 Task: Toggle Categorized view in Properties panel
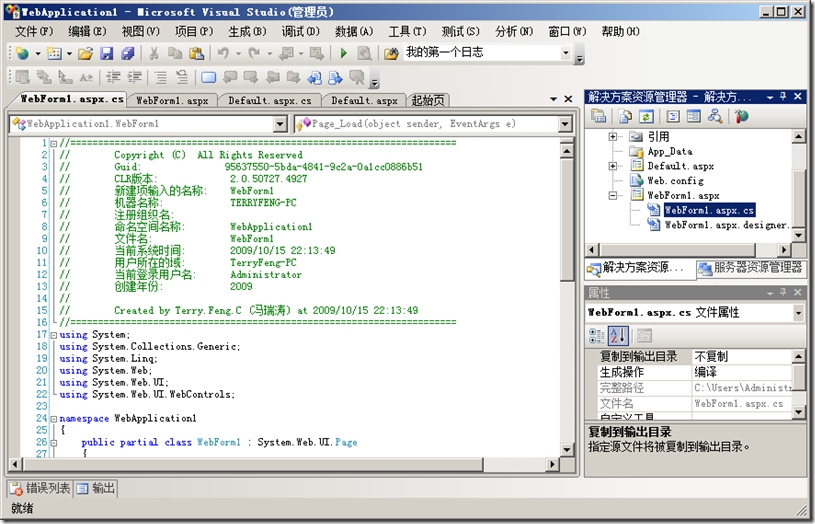click(x=596, y=336)
